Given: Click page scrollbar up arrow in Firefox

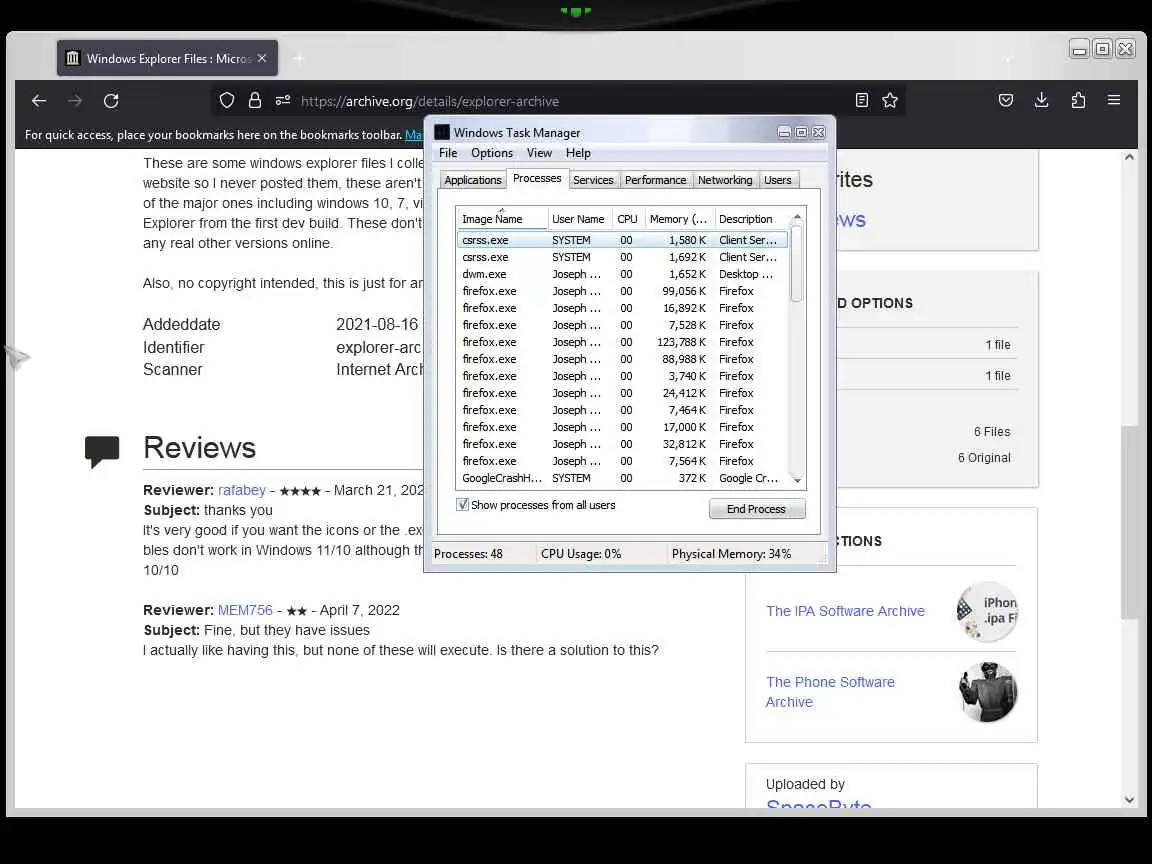Looking at the screenshot, I should (1129, 157).
